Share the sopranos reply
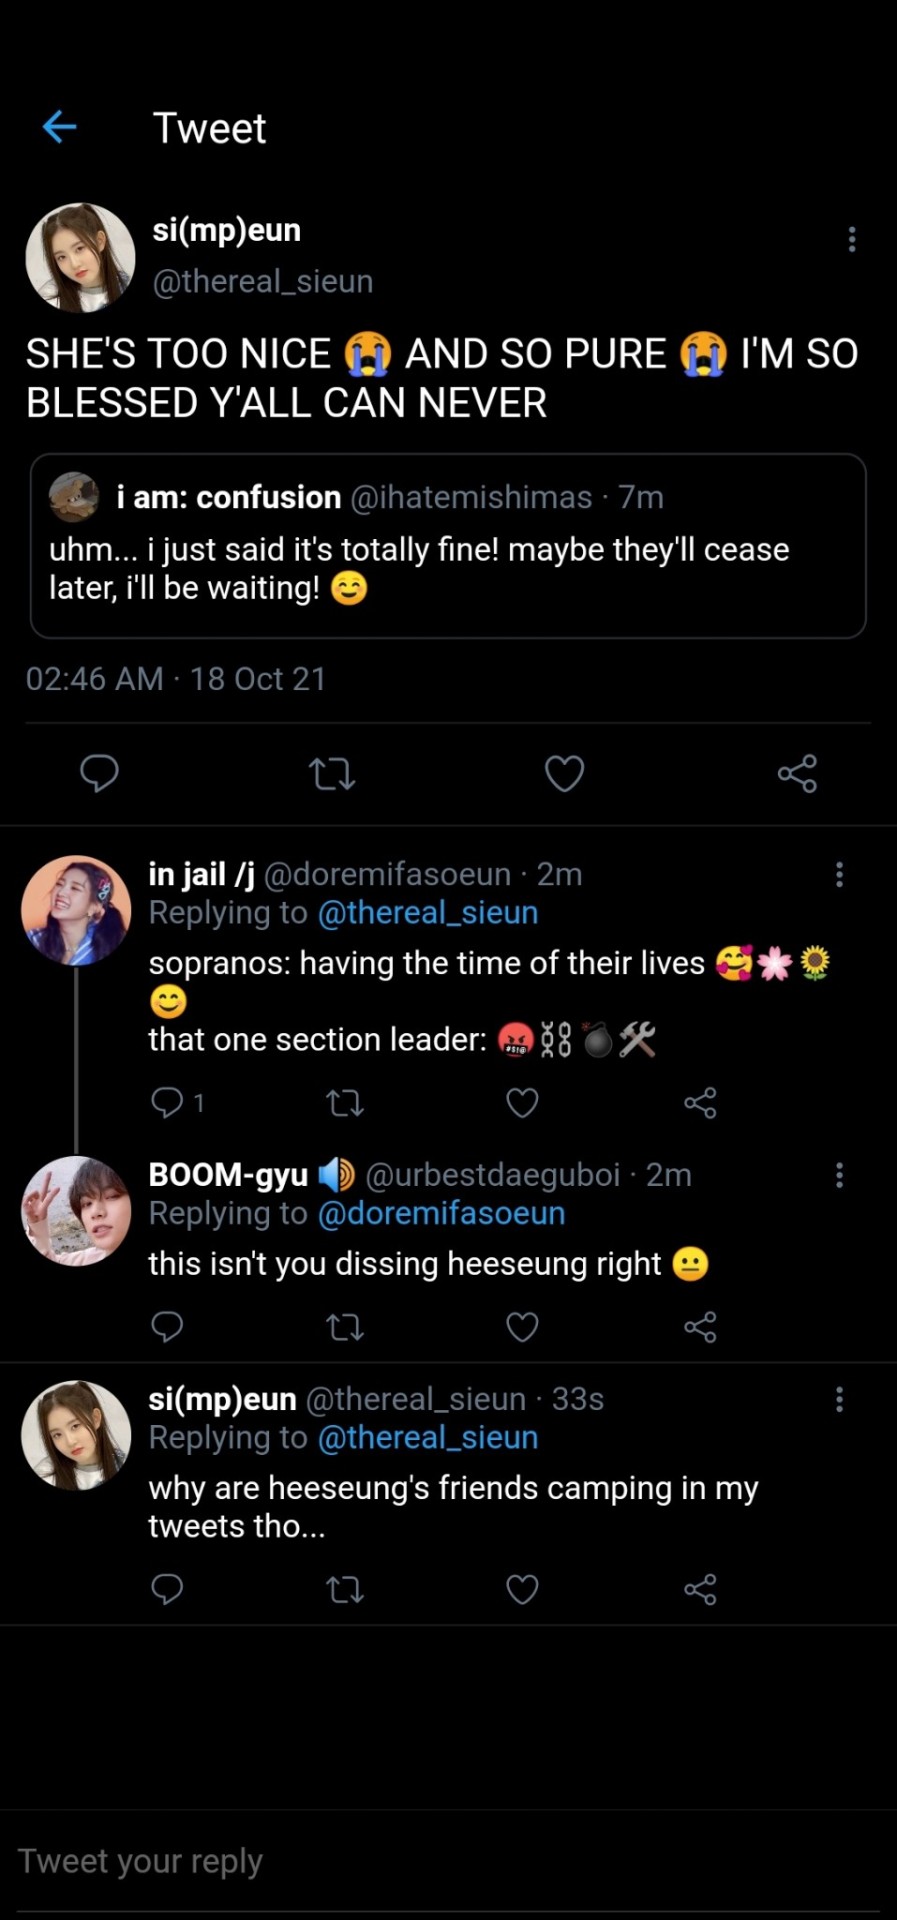Image resolution: width=897 pixels, height=1920 pixels. (x=700, y=1102)
